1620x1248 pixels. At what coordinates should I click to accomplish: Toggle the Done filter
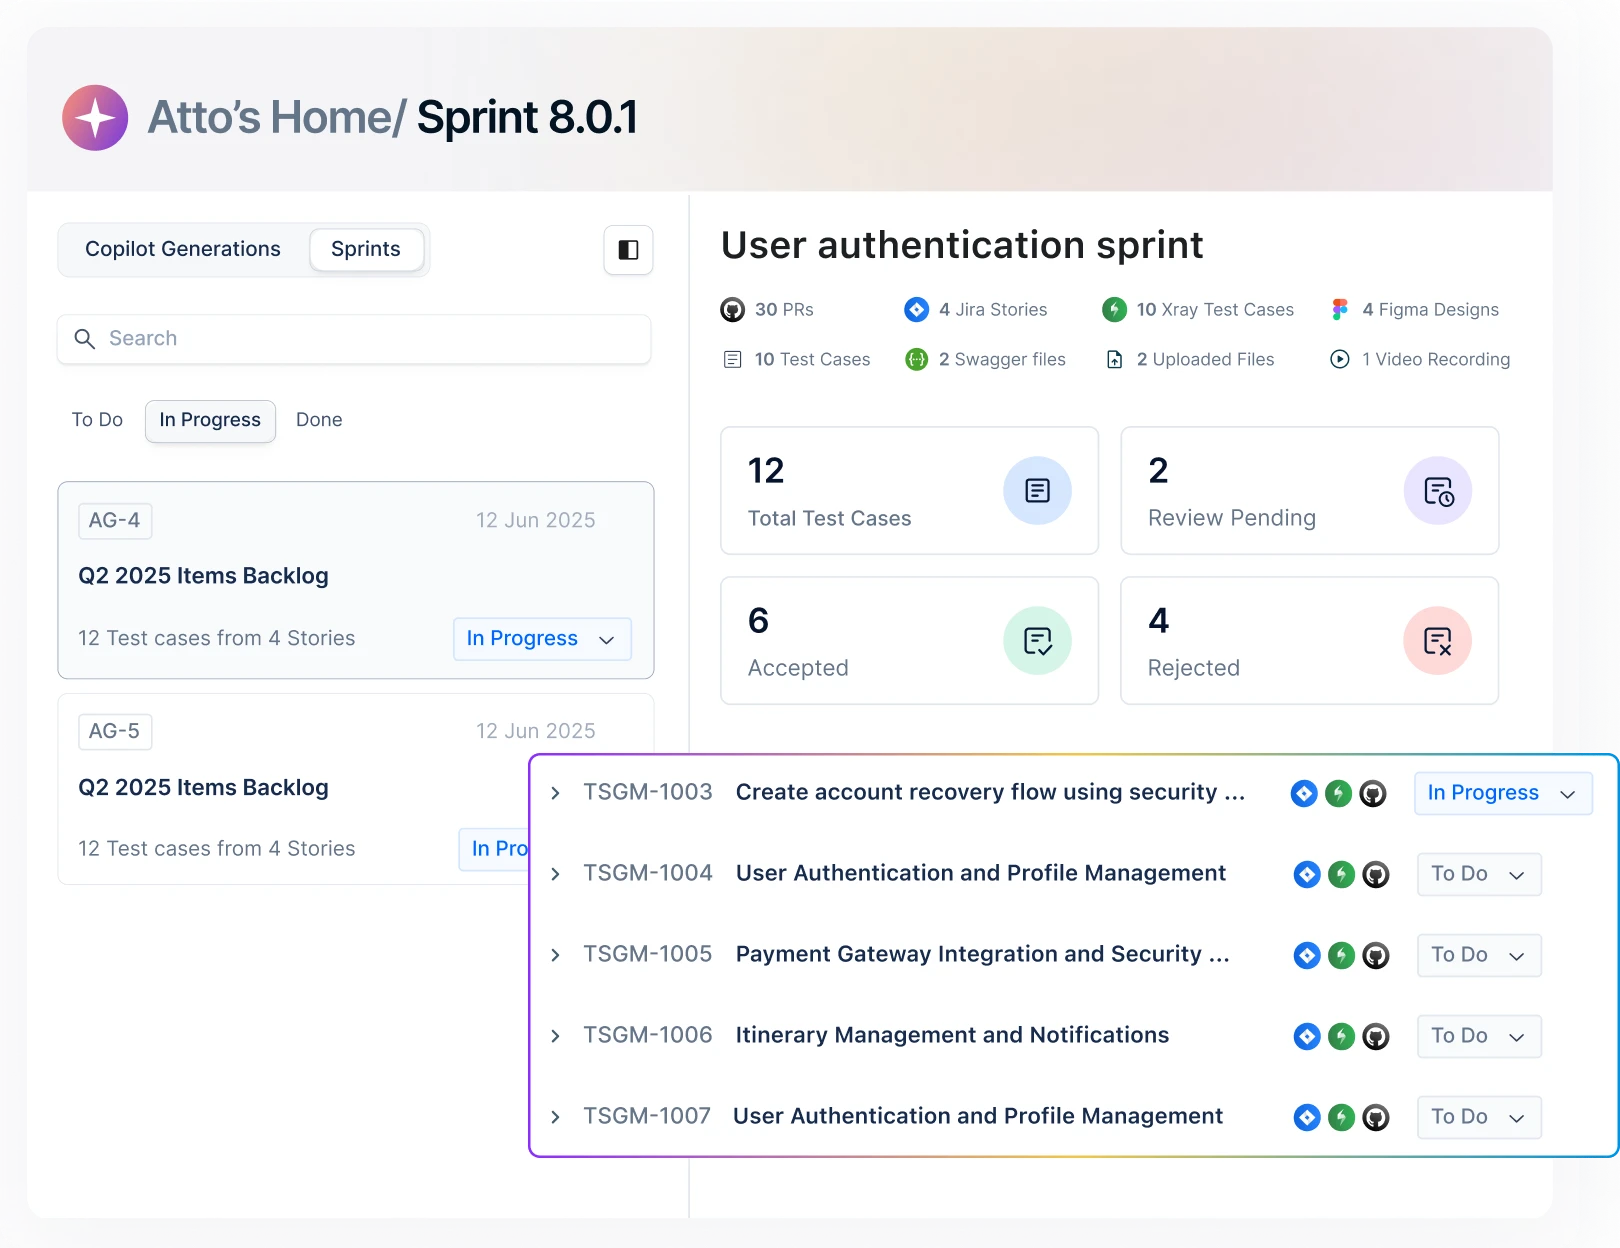[318, 420]
